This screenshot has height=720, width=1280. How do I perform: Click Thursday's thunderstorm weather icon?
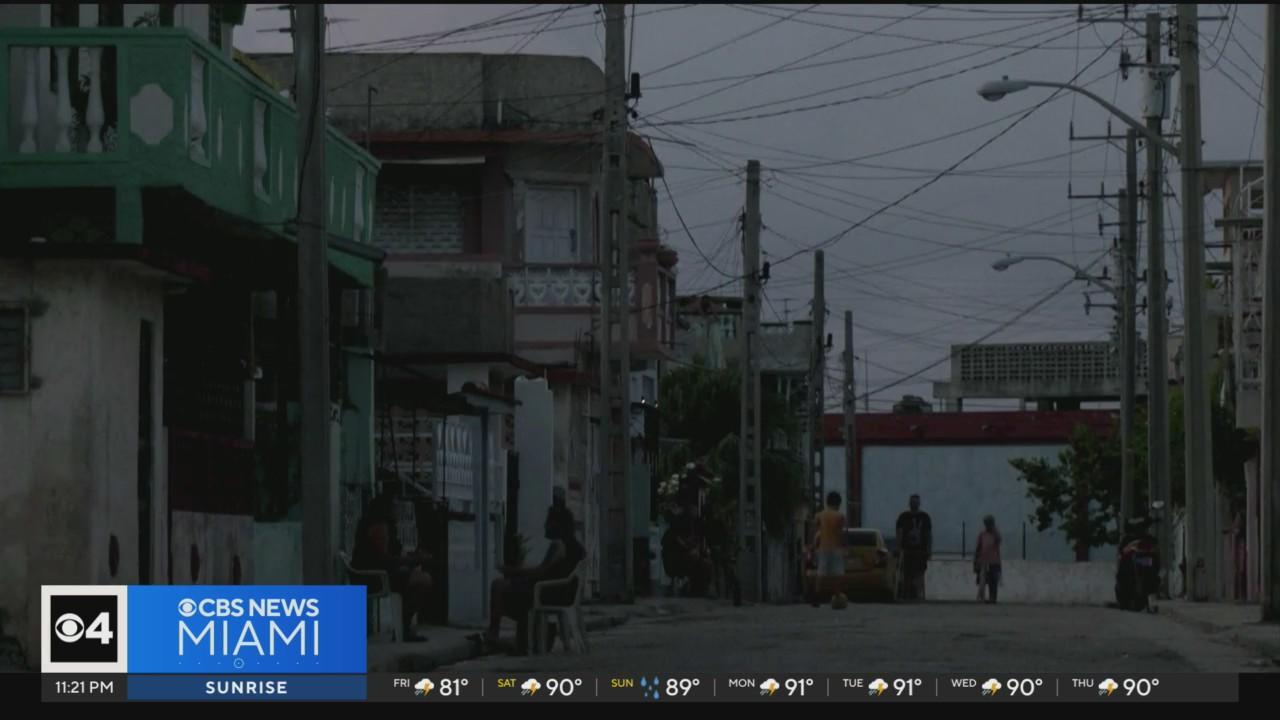click(x=1109, y=687)
